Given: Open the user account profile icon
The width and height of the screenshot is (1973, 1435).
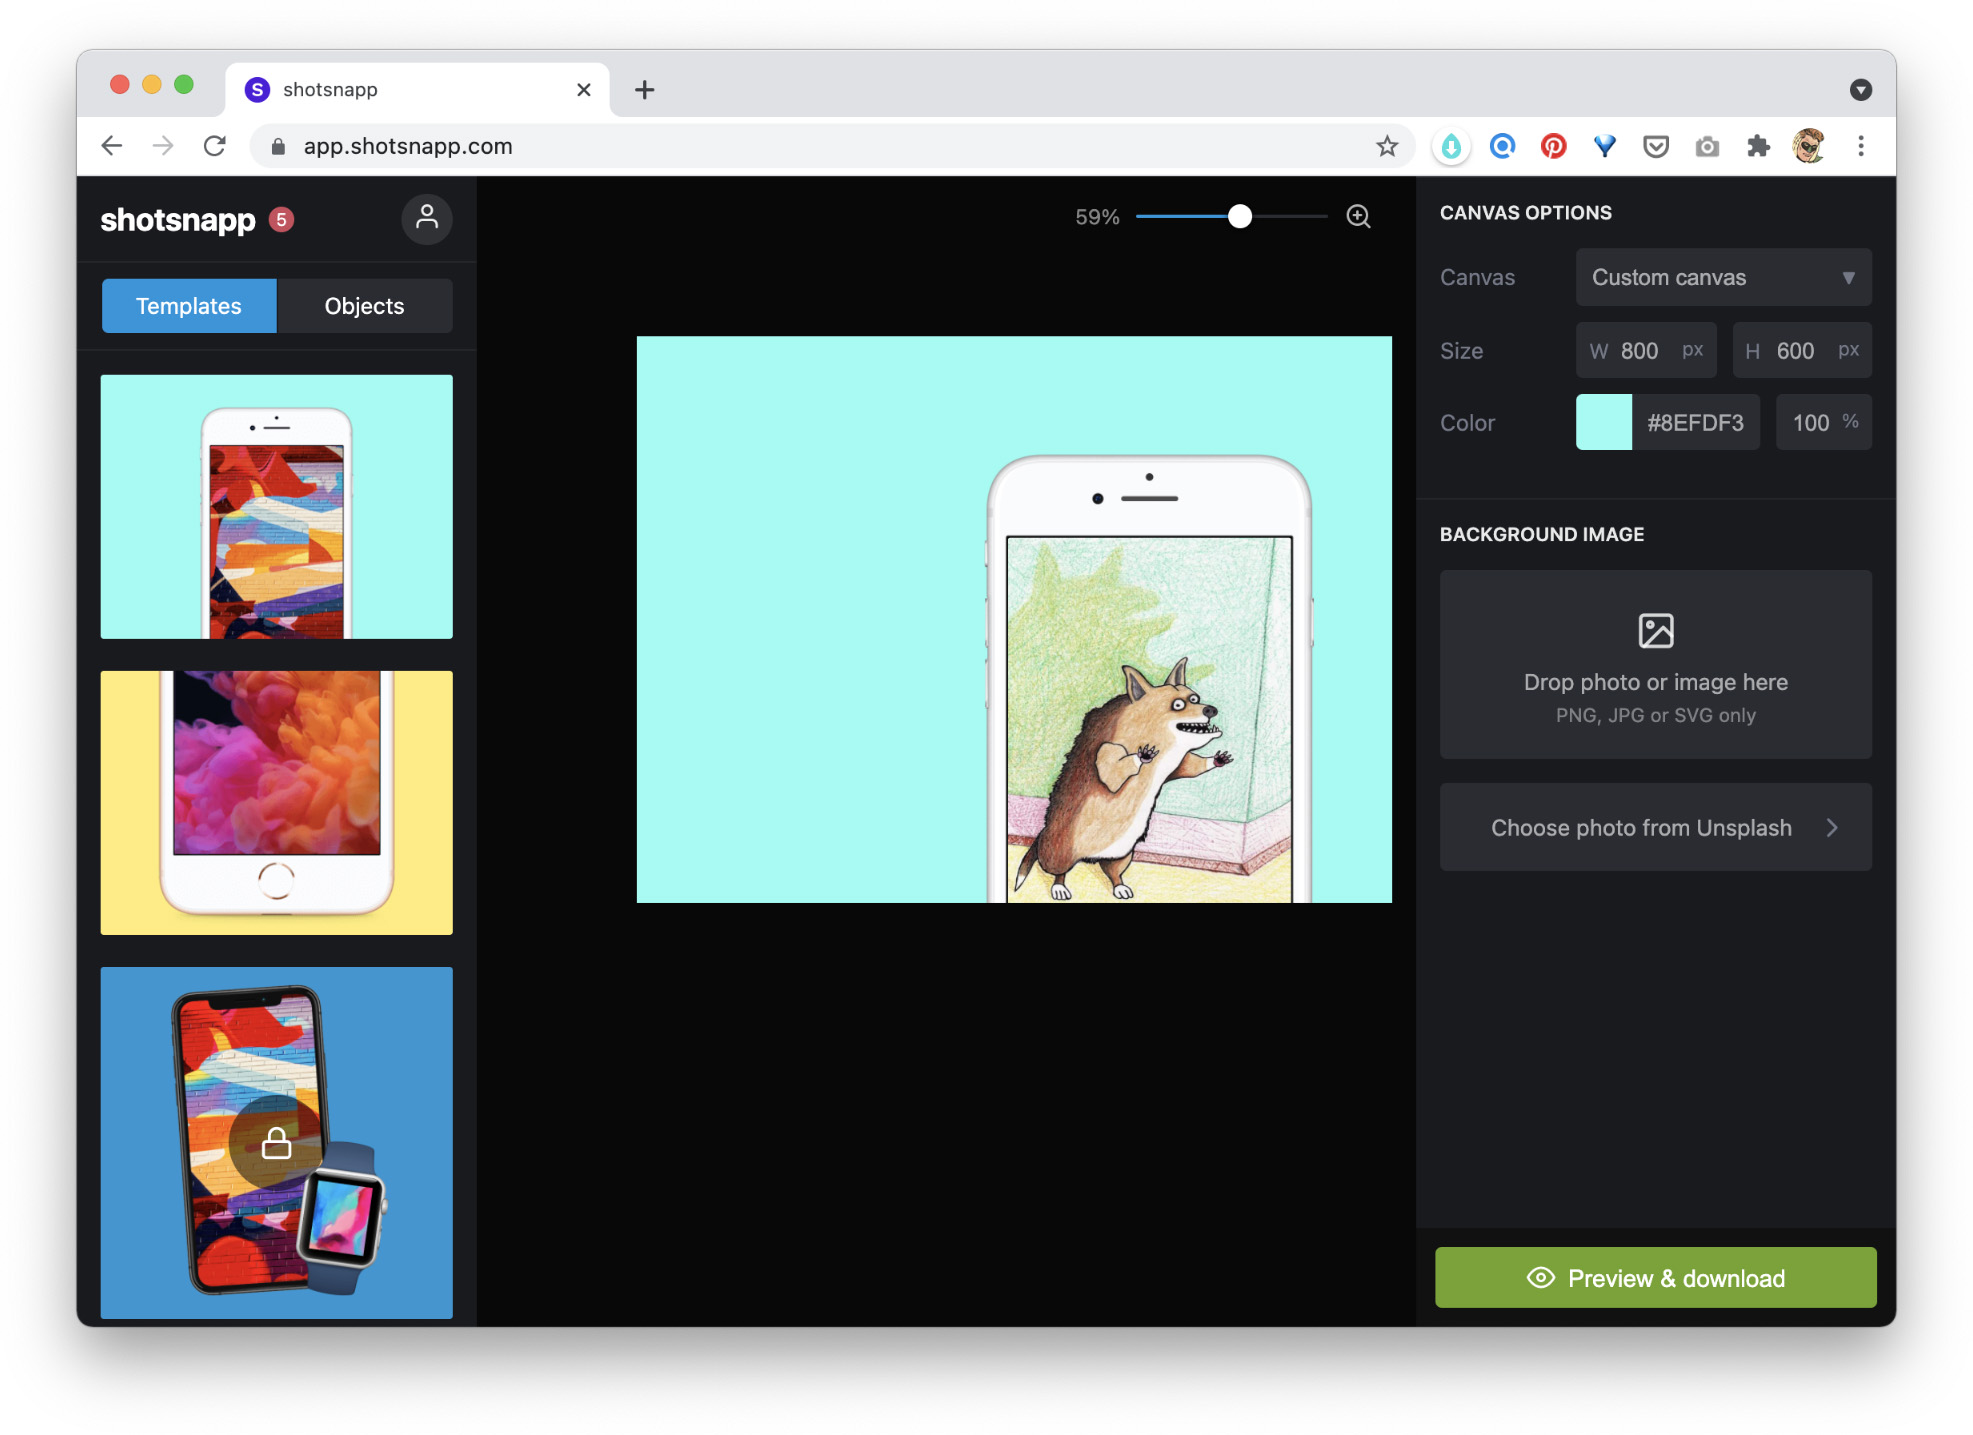Looking at the screenshot, I should coord(427,218).
